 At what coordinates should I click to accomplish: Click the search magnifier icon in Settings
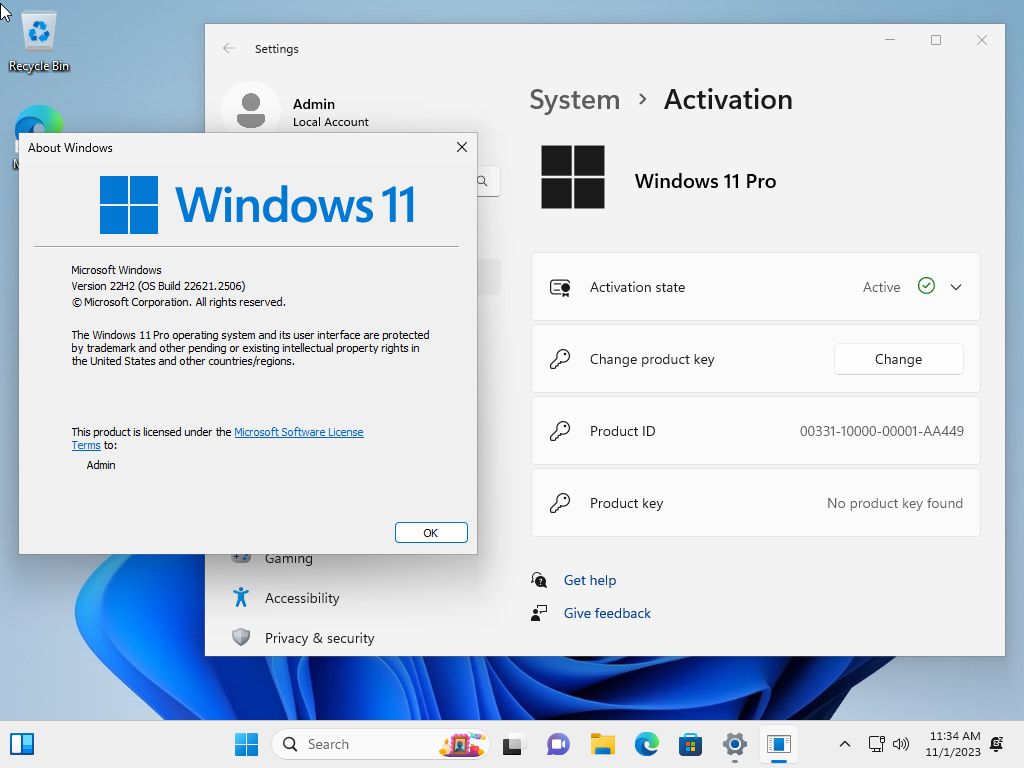(483, 181)
